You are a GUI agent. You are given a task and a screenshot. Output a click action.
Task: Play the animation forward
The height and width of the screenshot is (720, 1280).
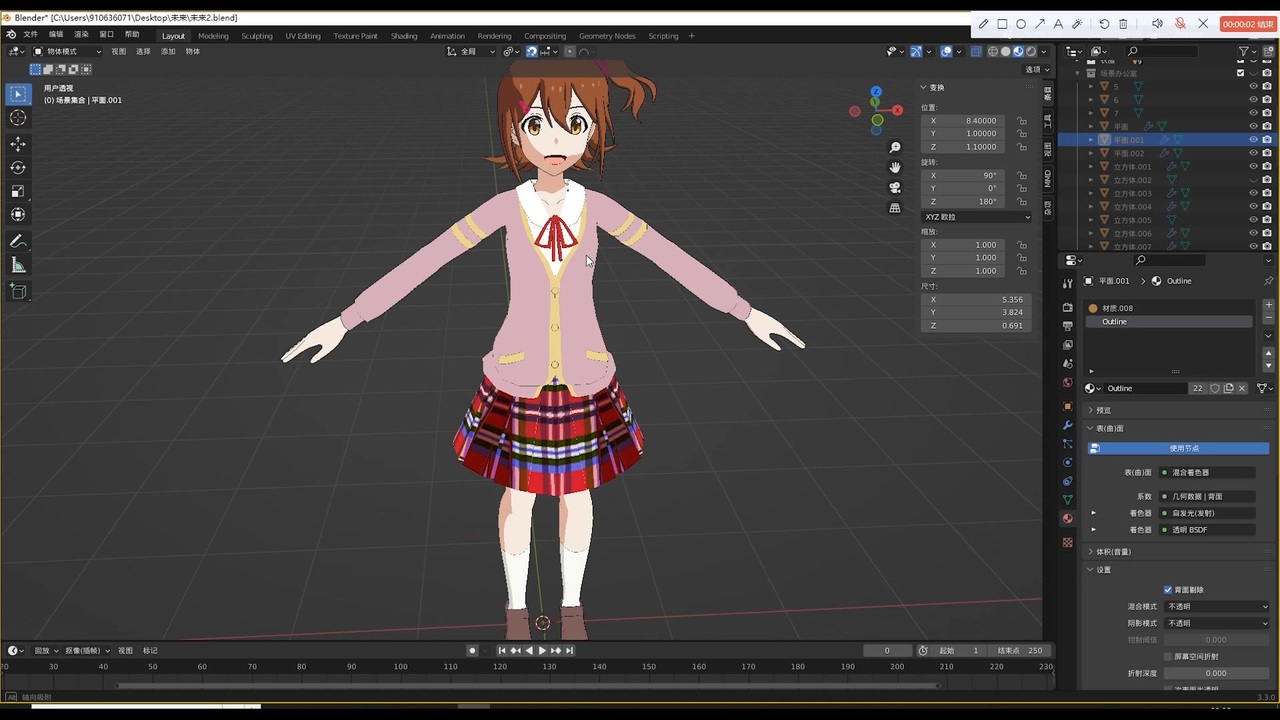[x=542, y=650]
